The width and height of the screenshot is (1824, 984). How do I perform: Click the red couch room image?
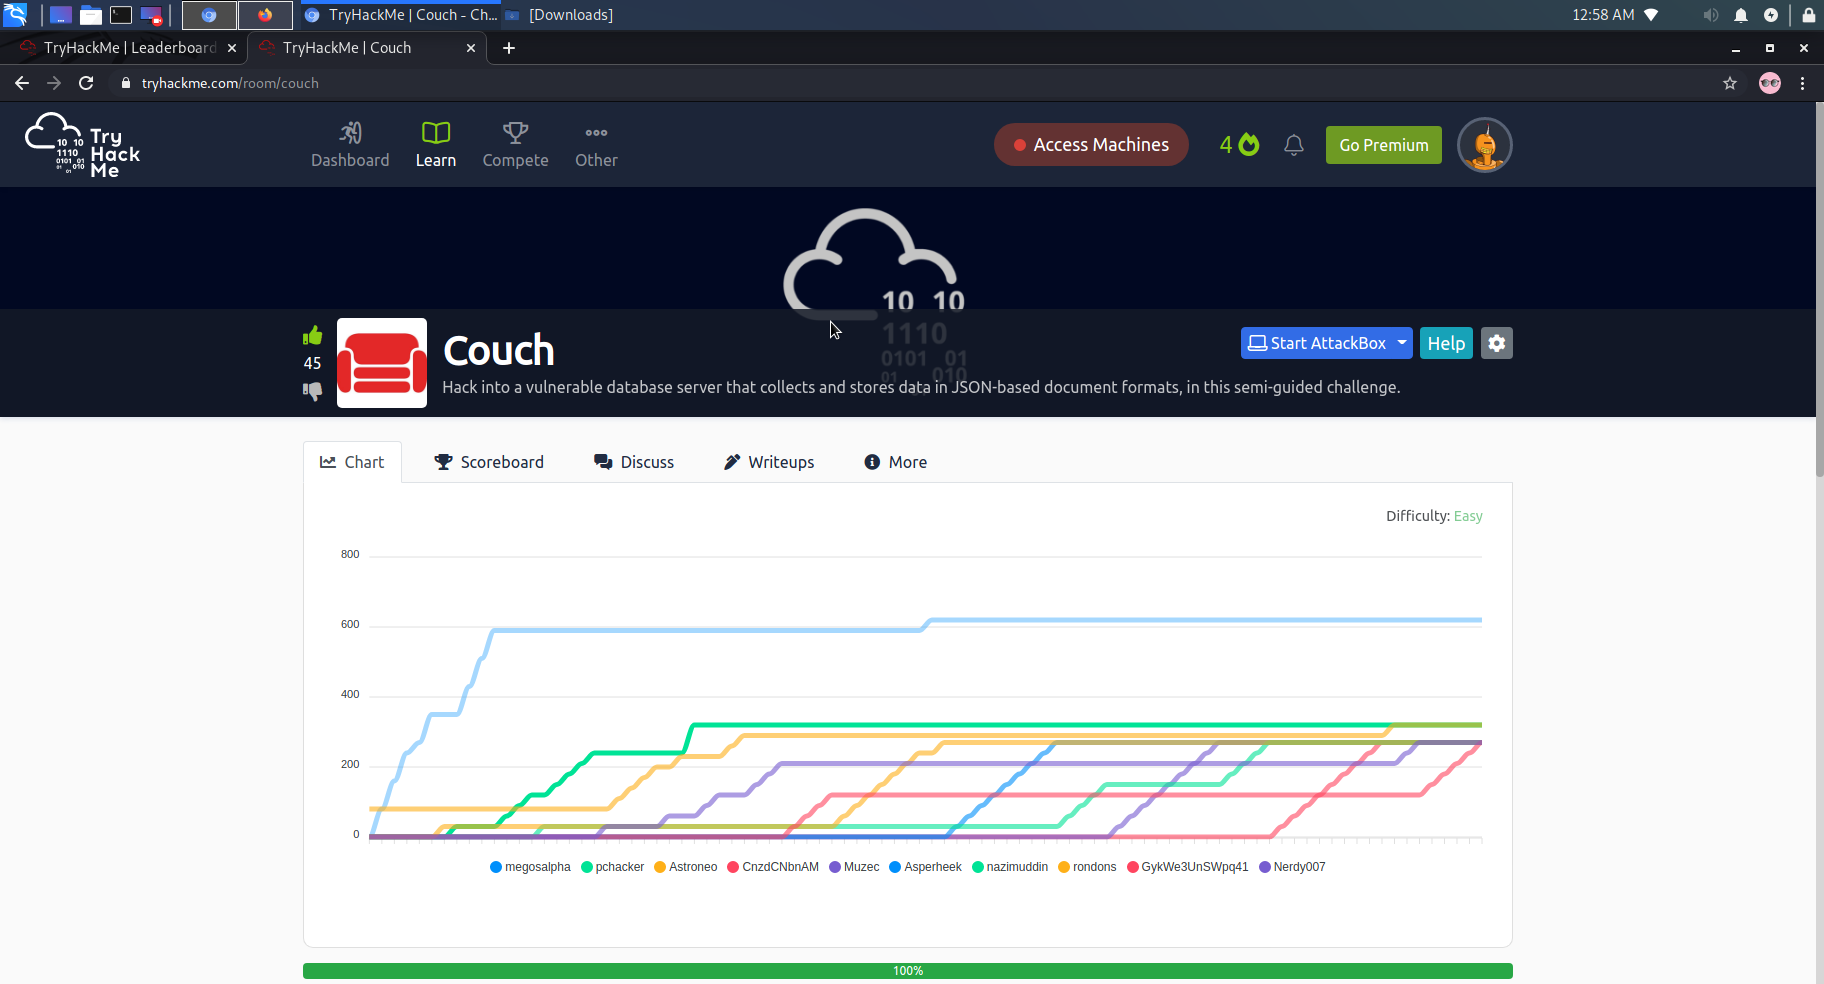pos(382,363)
